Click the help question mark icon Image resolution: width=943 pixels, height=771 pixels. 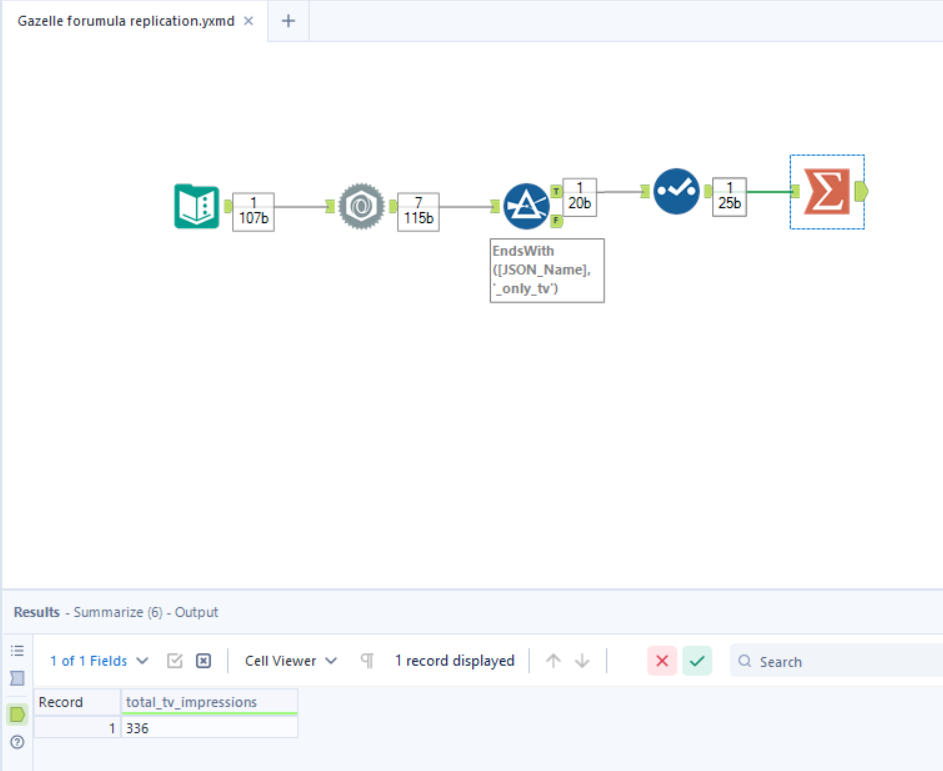click(x=16, y=739)
